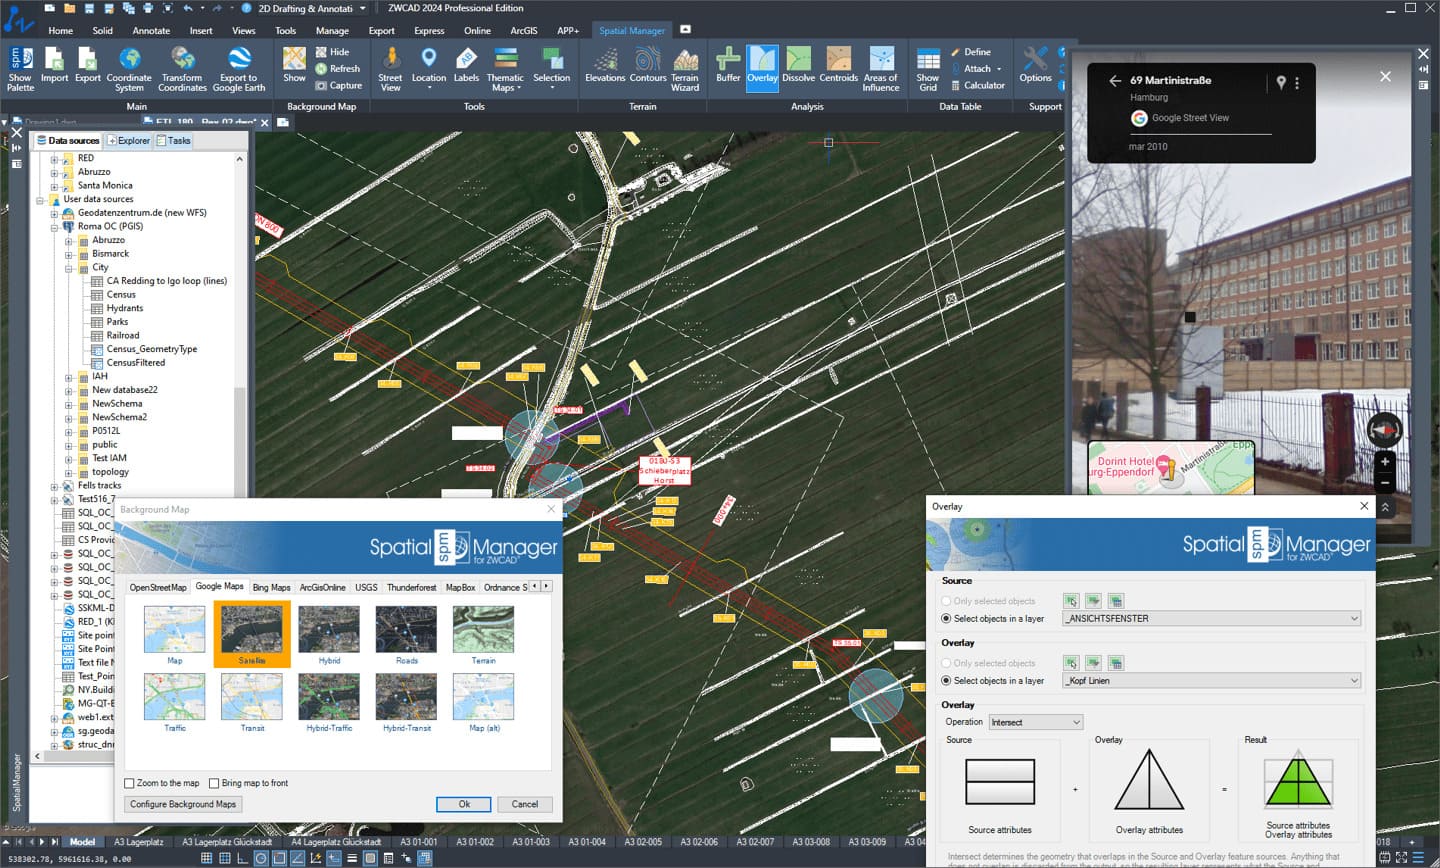Refresh the background map
The height and width of the screenshot is (868, 1440).
pos(338,69)
